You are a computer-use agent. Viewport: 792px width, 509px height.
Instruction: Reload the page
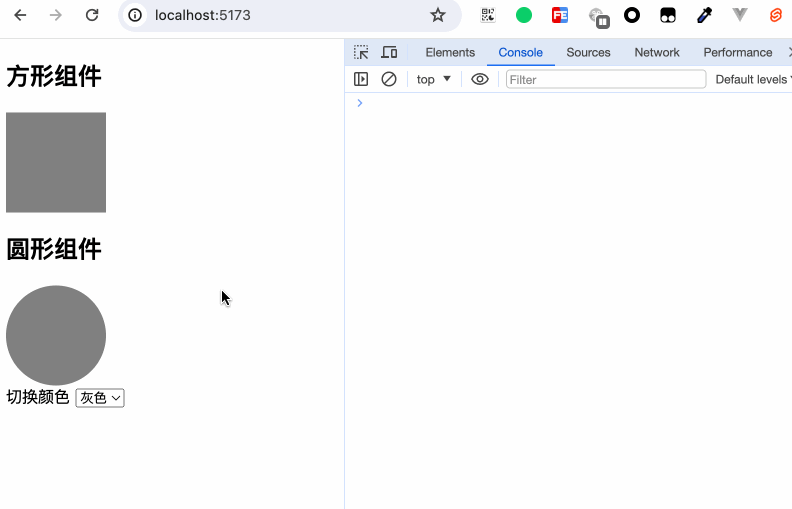(92, 15)
